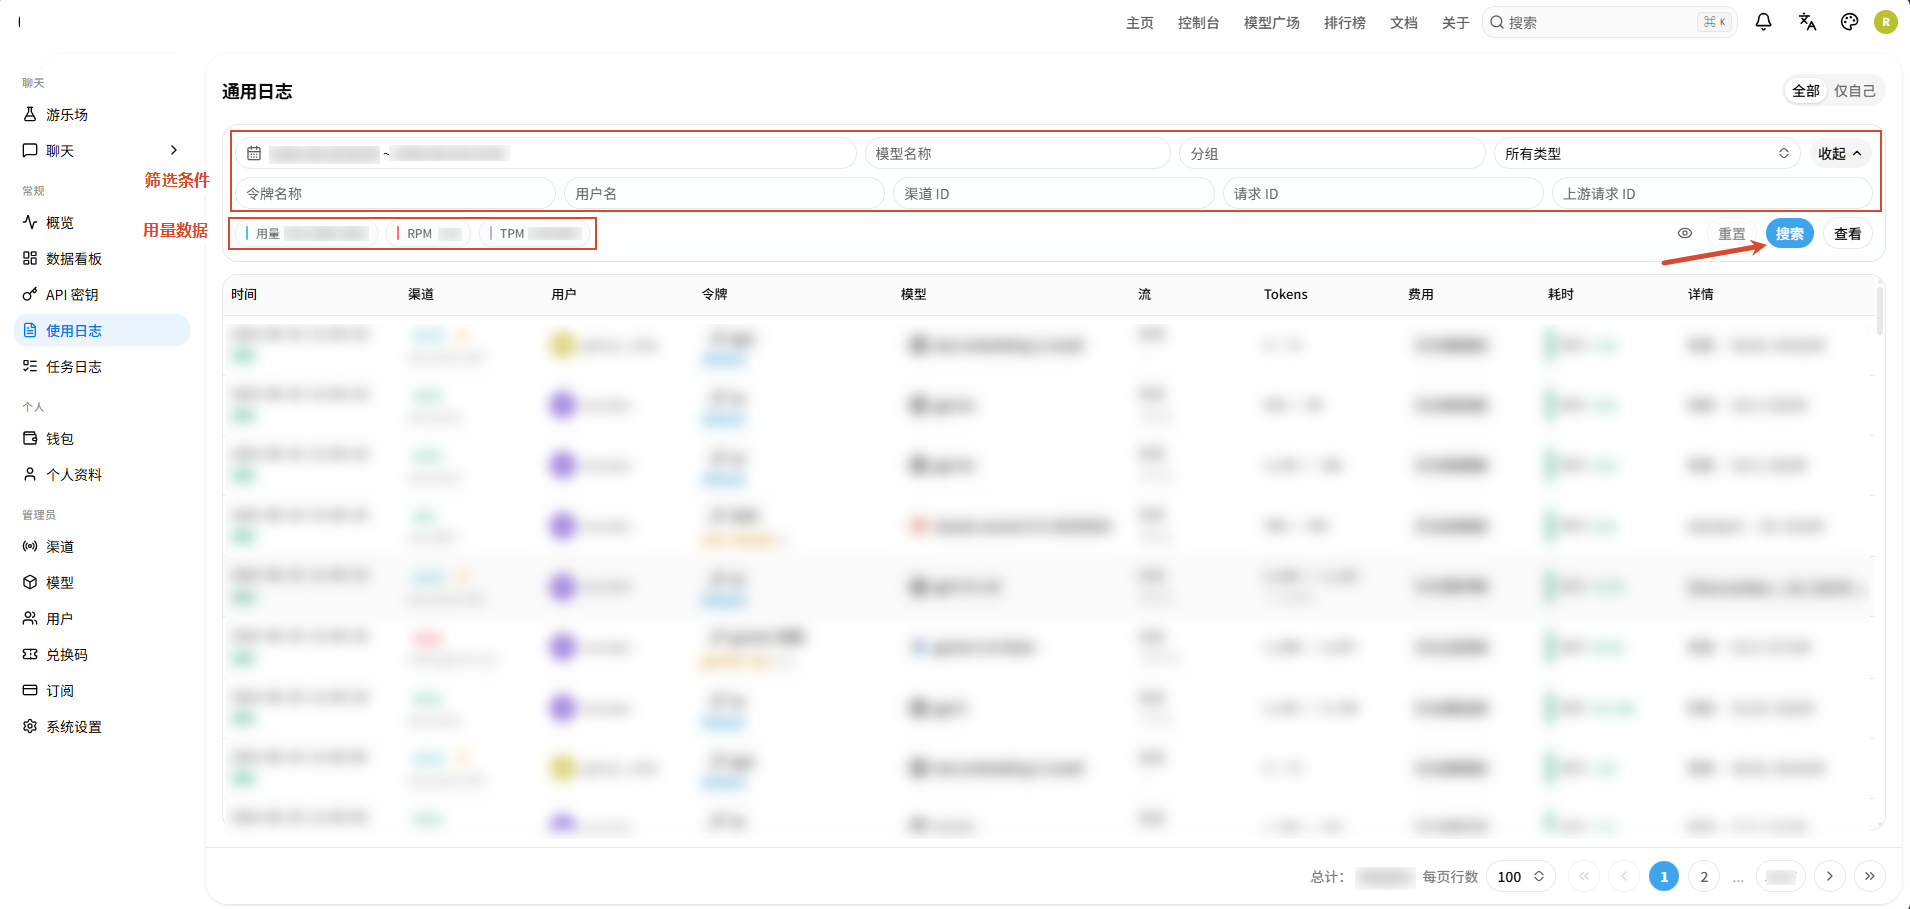Open 概览 in the sidebar
1910x909 pixels.
pos(102,223)
